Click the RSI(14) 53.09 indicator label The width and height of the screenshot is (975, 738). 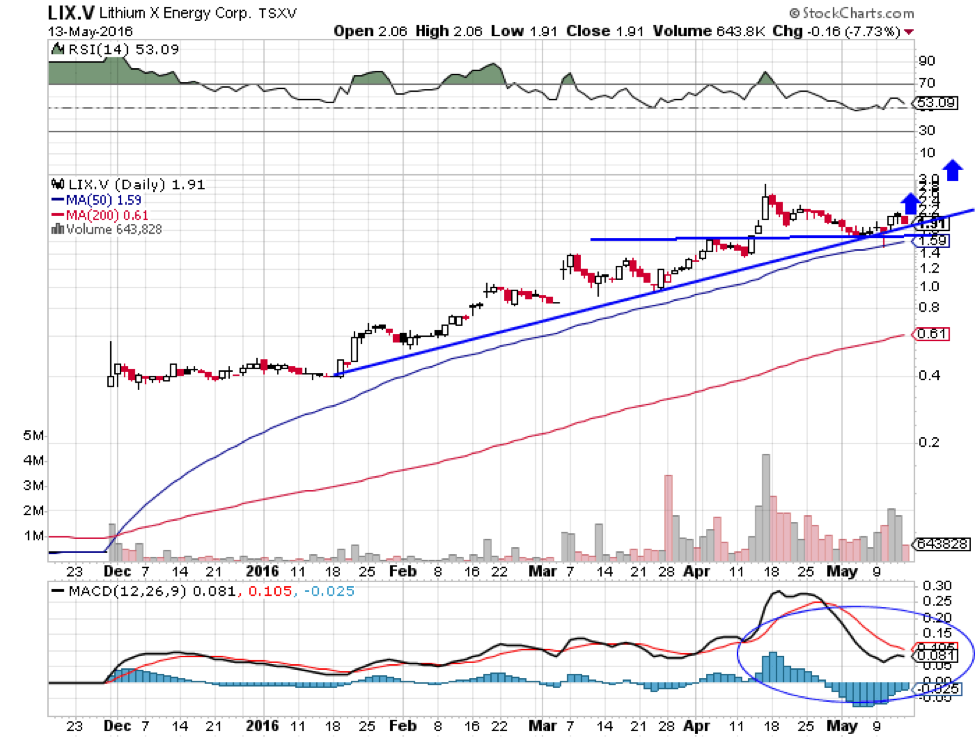(123, 49)
